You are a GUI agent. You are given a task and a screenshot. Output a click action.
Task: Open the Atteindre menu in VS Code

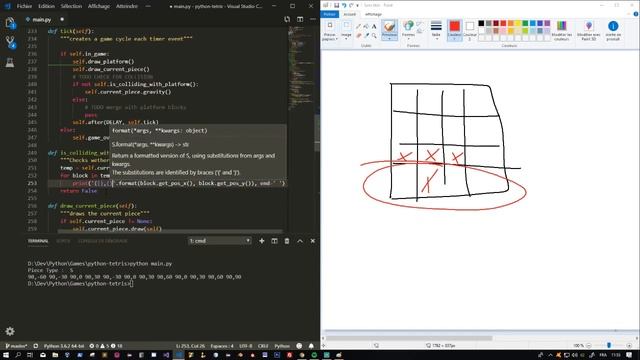click(127, 6)
